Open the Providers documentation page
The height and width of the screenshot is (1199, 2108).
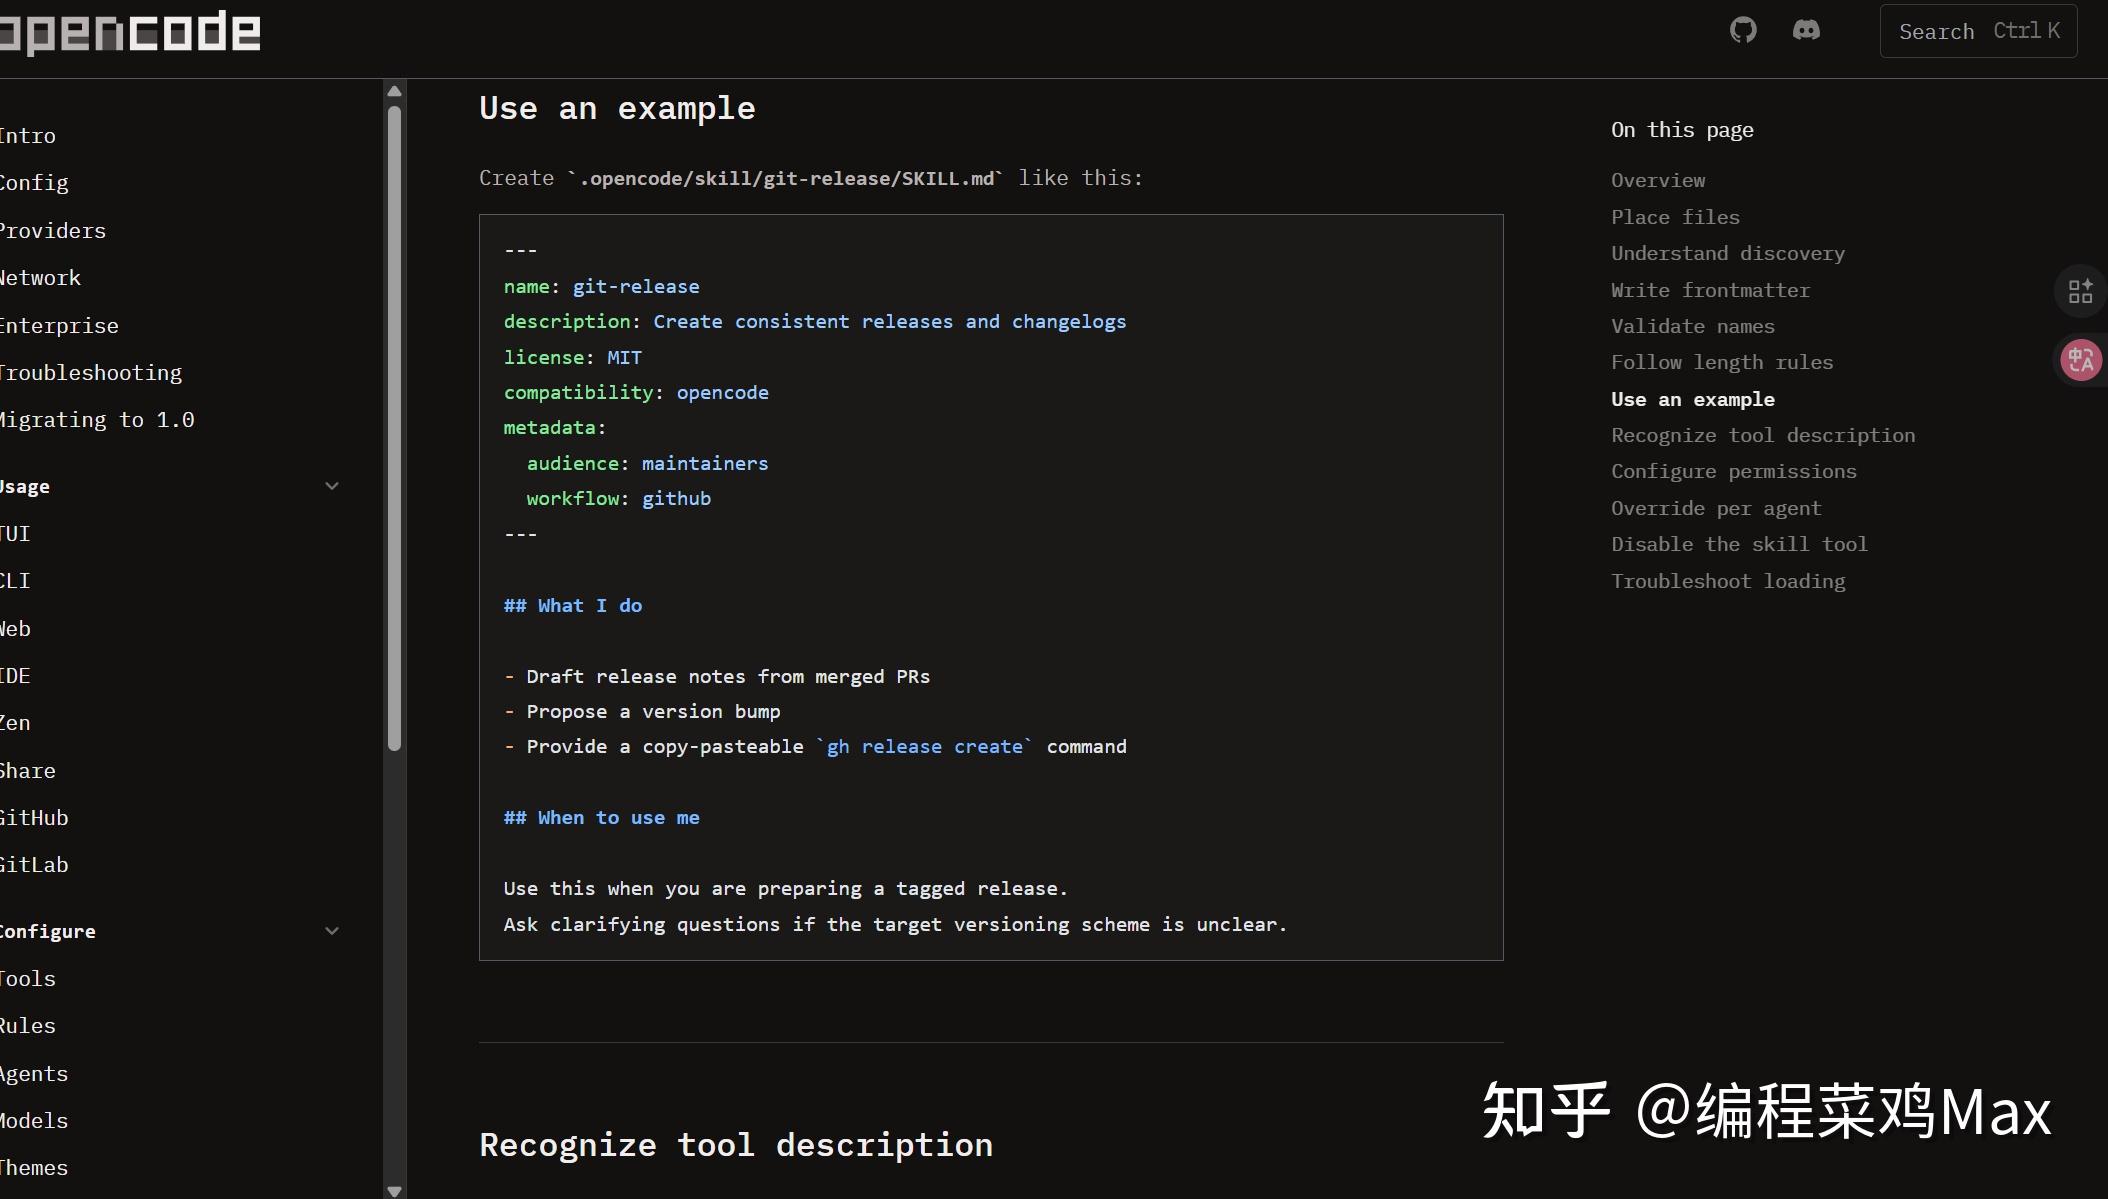[x=52, y=230]
